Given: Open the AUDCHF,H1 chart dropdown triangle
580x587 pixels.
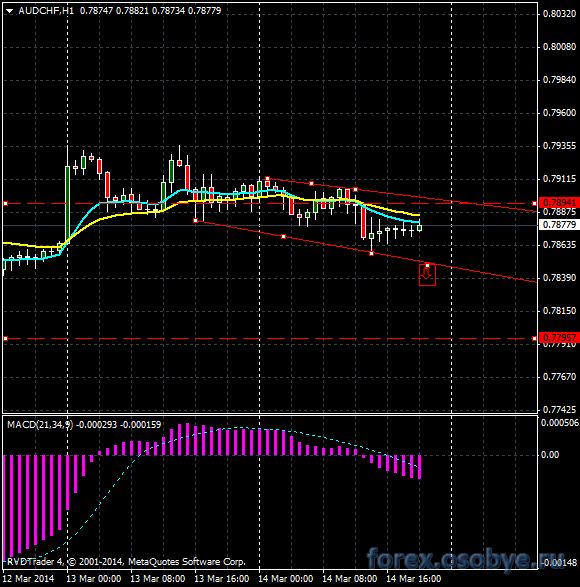Looking at the screenshot, I should pyautogui.click(x=9, y=11).
